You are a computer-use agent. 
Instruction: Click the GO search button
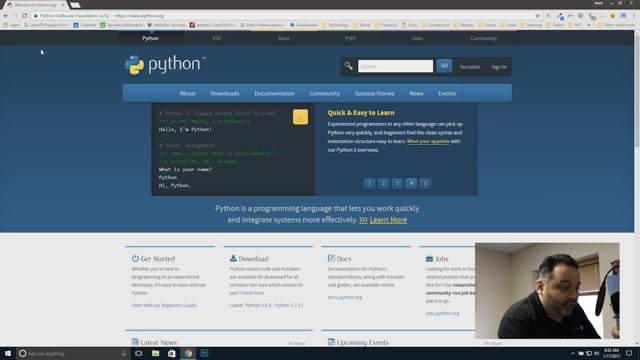444,66
